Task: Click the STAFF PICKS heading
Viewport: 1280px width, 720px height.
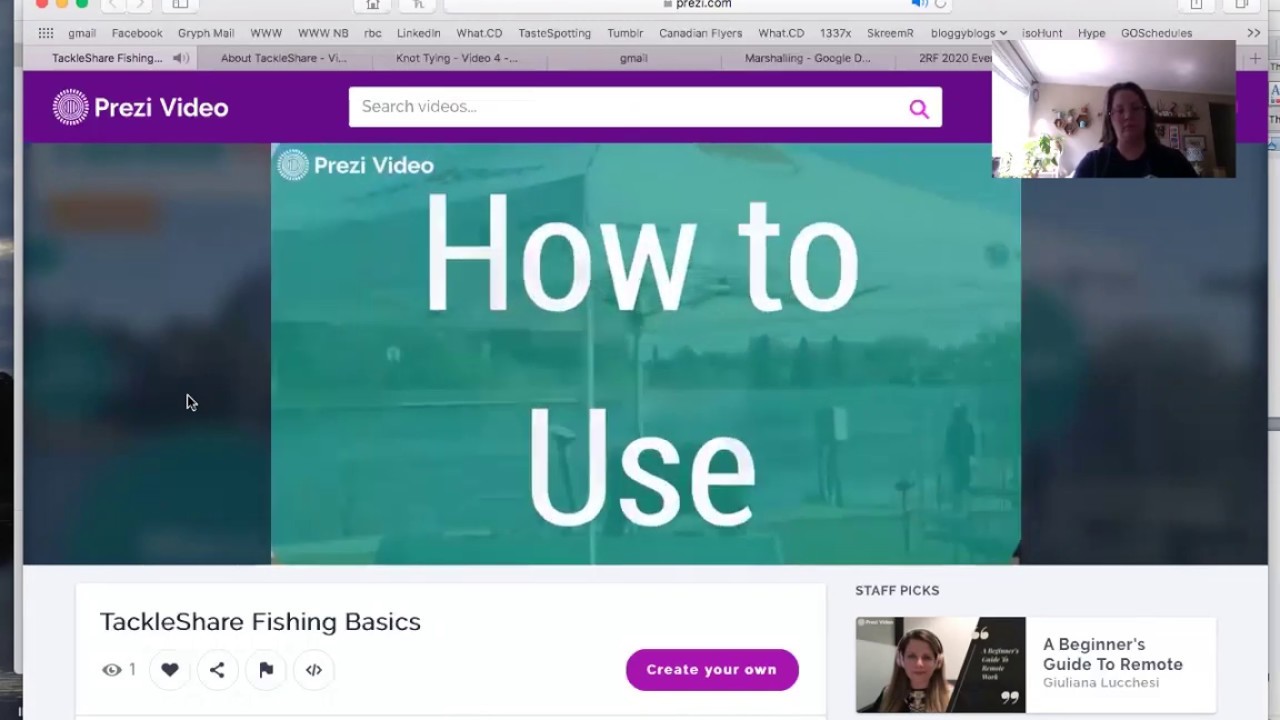Action: coord(897,590)
